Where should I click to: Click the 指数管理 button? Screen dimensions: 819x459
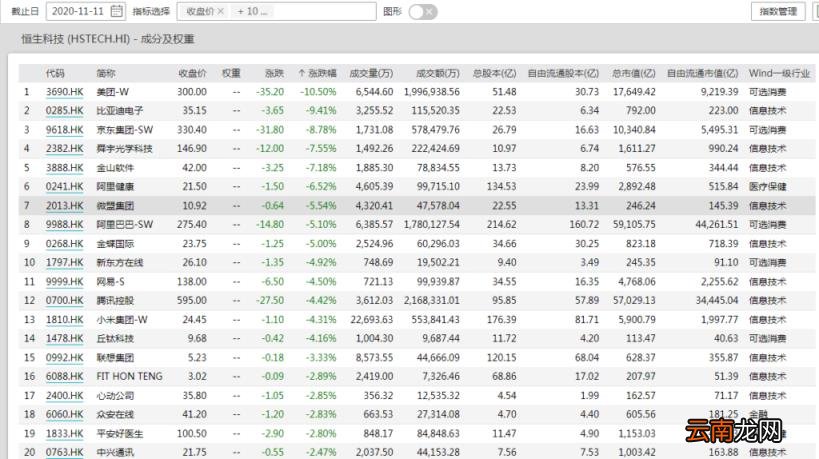tap(778, 11)
